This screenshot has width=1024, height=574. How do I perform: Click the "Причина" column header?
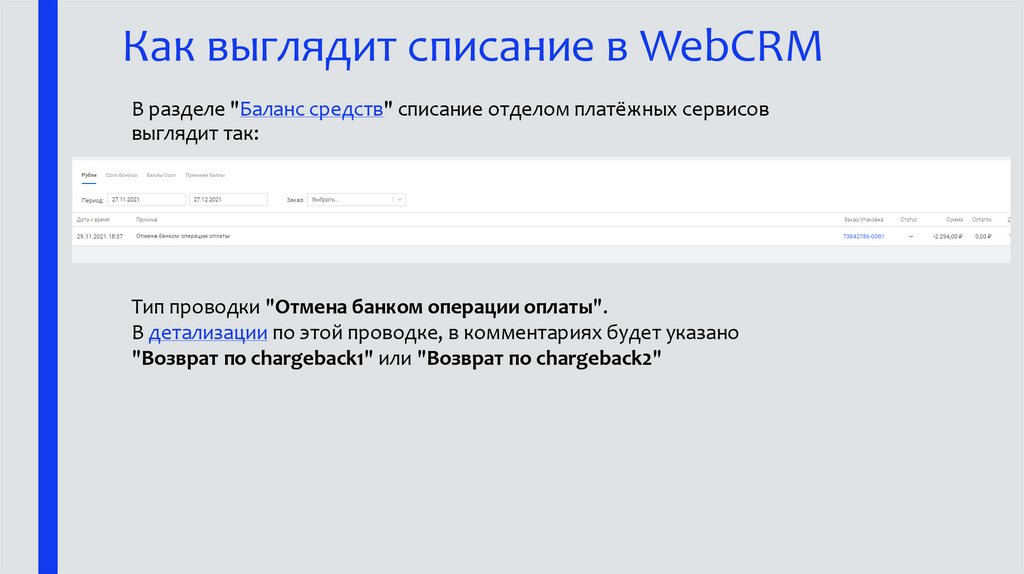click(146, 219)
